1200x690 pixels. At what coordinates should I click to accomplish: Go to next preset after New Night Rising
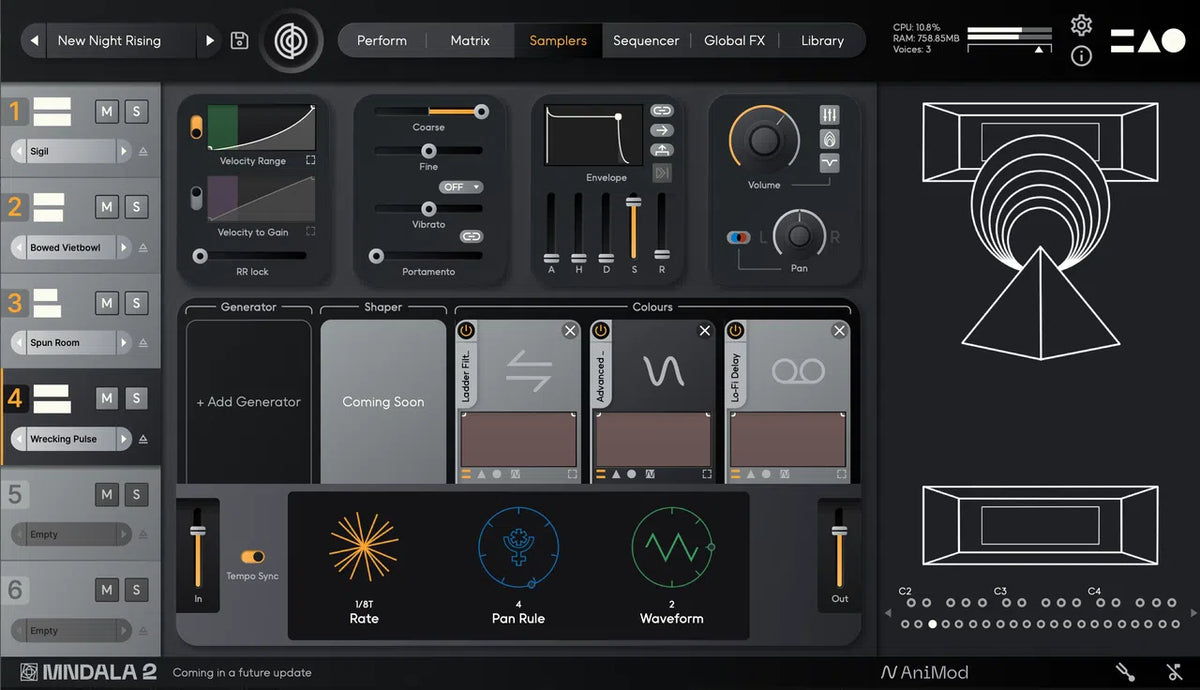[210, 41]
